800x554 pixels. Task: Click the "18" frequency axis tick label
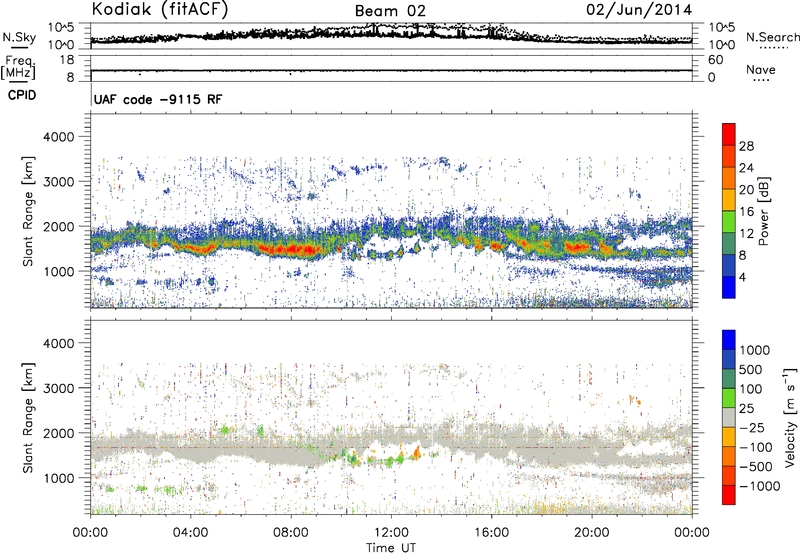click(x=67, y=60)
